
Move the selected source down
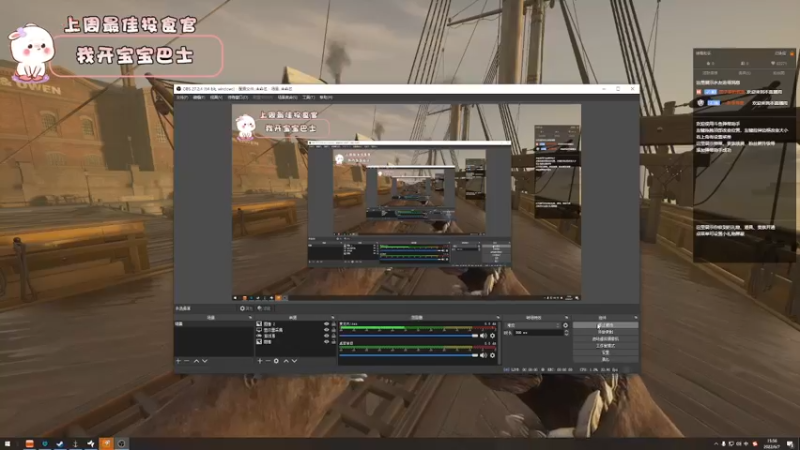coord(294,361)
